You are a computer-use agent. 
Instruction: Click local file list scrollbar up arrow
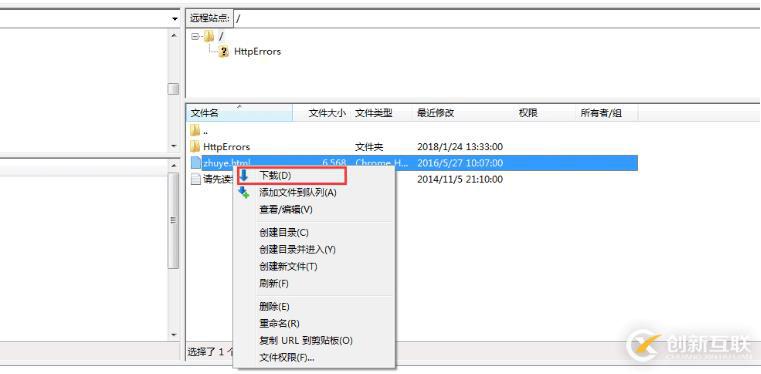(174, 165)
